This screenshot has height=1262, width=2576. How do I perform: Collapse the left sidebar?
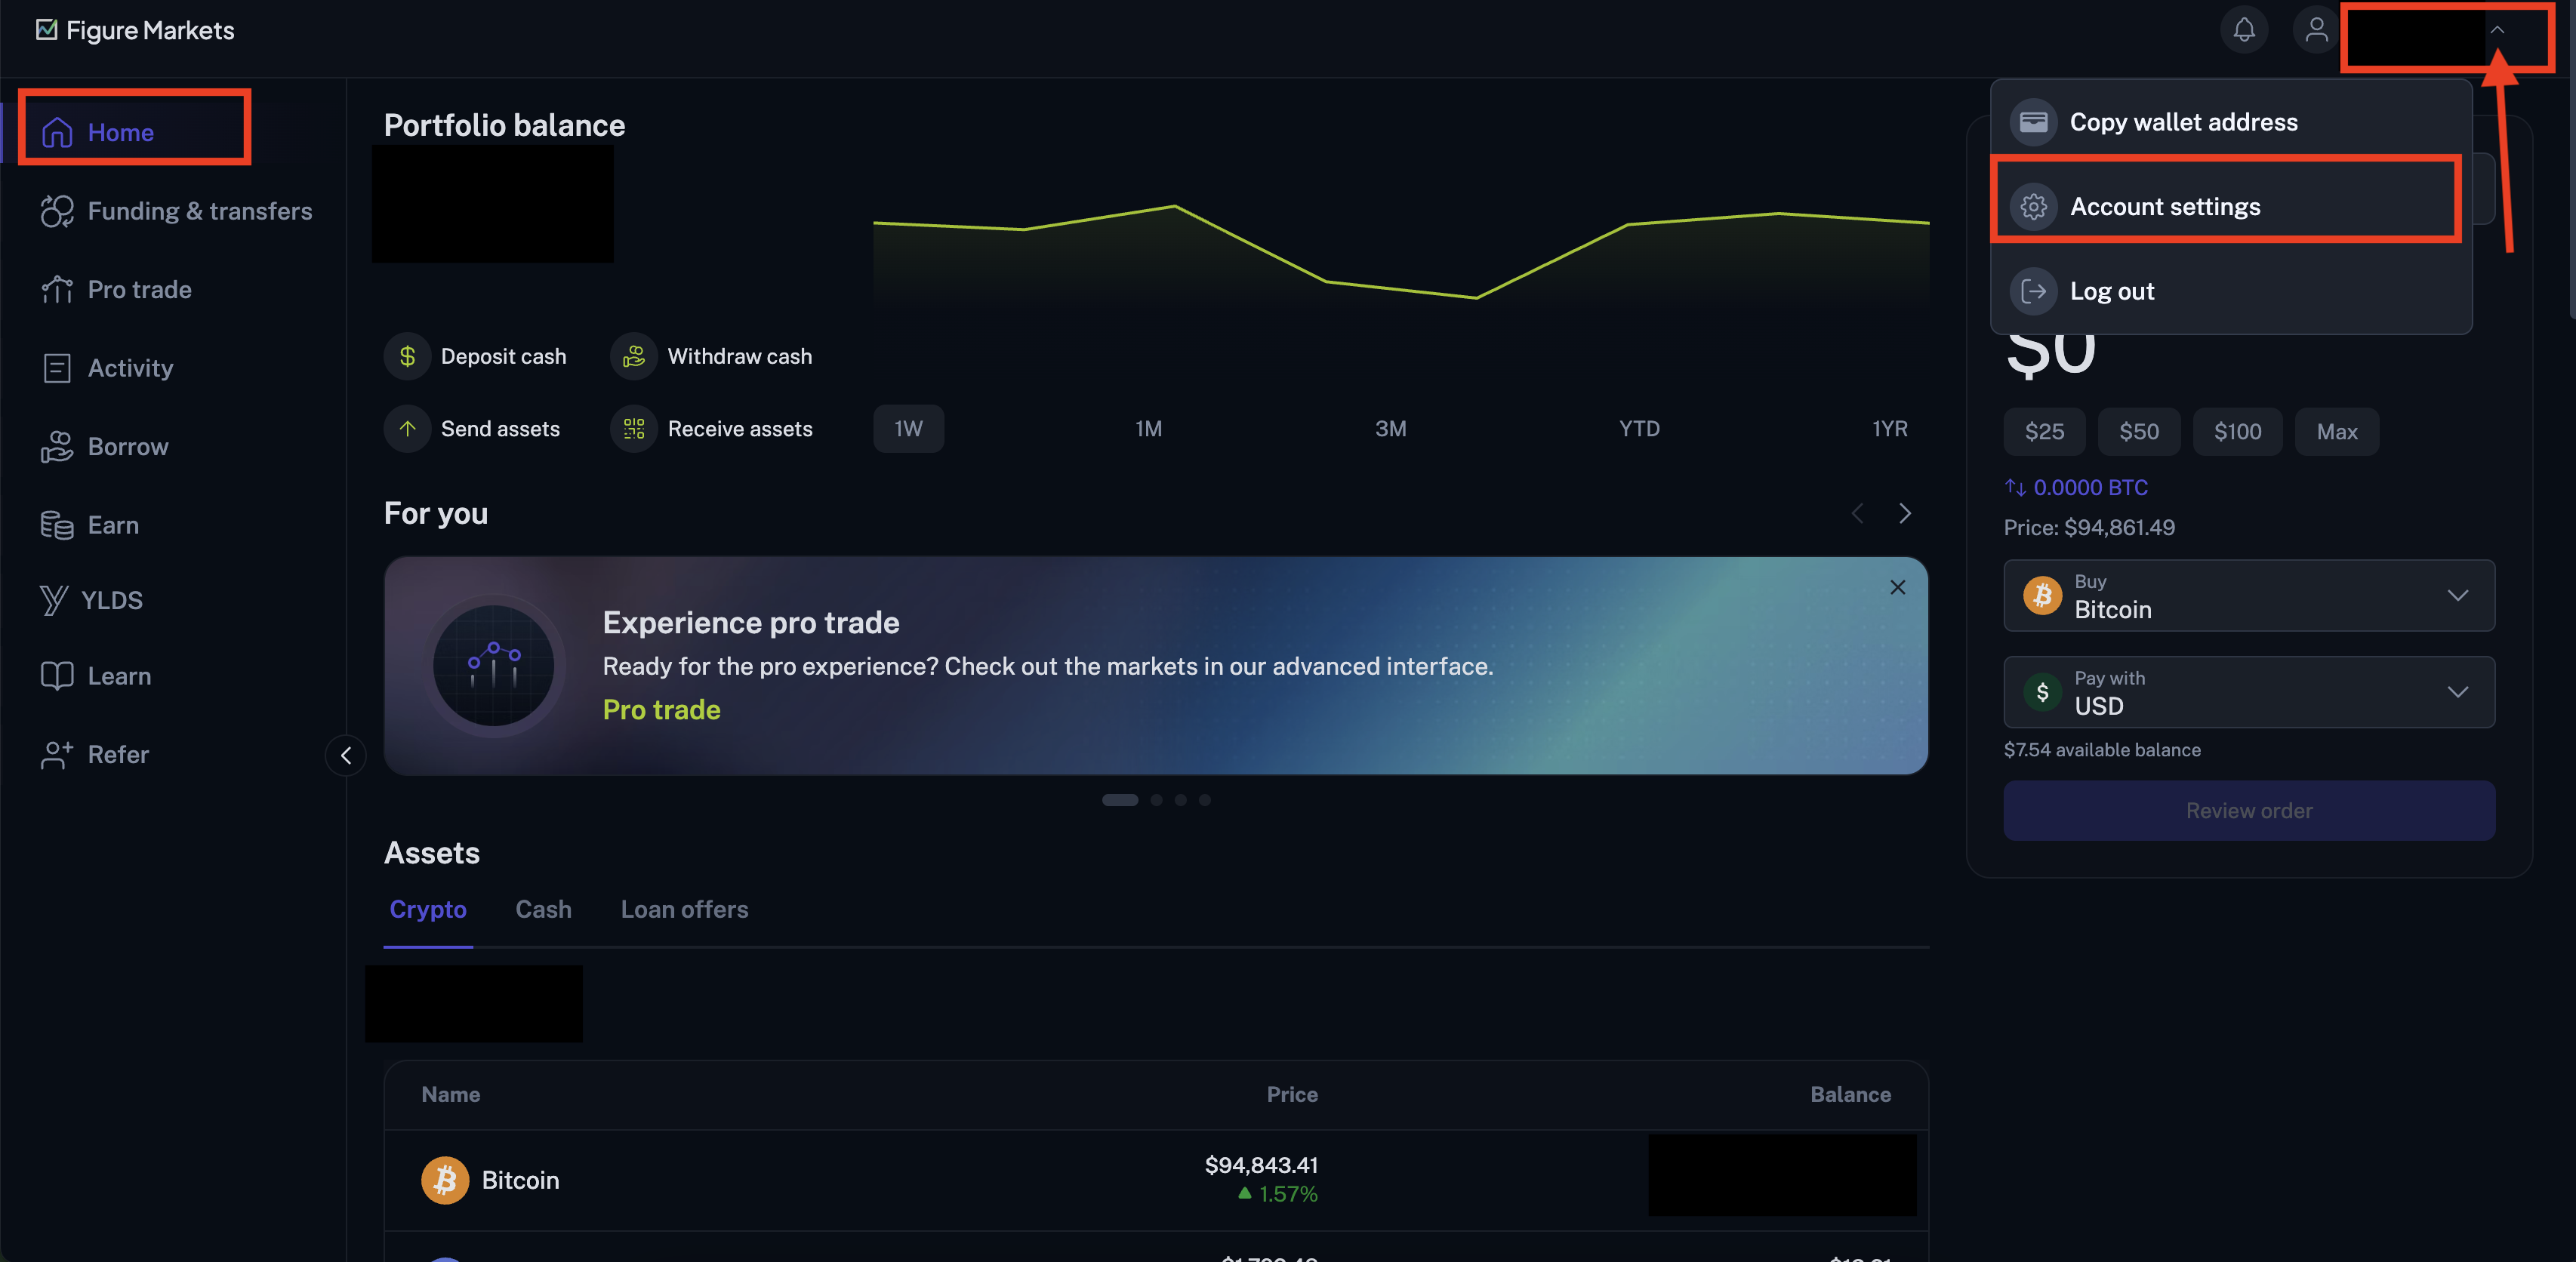coord(346,755)
